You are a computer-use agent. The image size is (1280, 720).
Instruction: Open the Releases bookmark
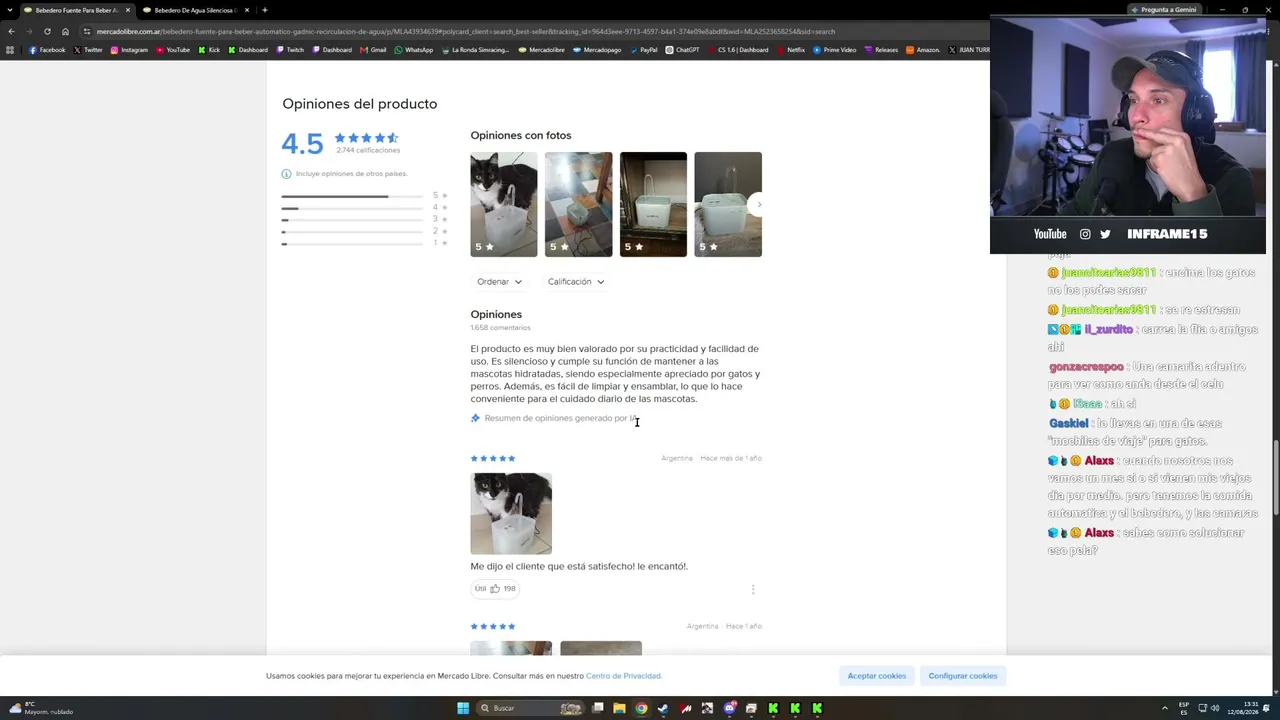881,50
